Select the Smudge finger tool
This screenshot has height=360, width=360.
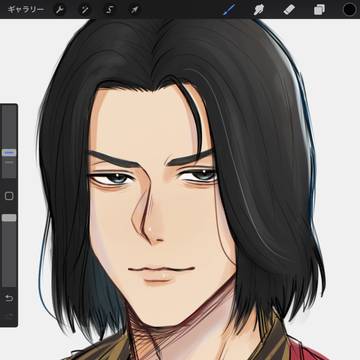click(258, 10)
